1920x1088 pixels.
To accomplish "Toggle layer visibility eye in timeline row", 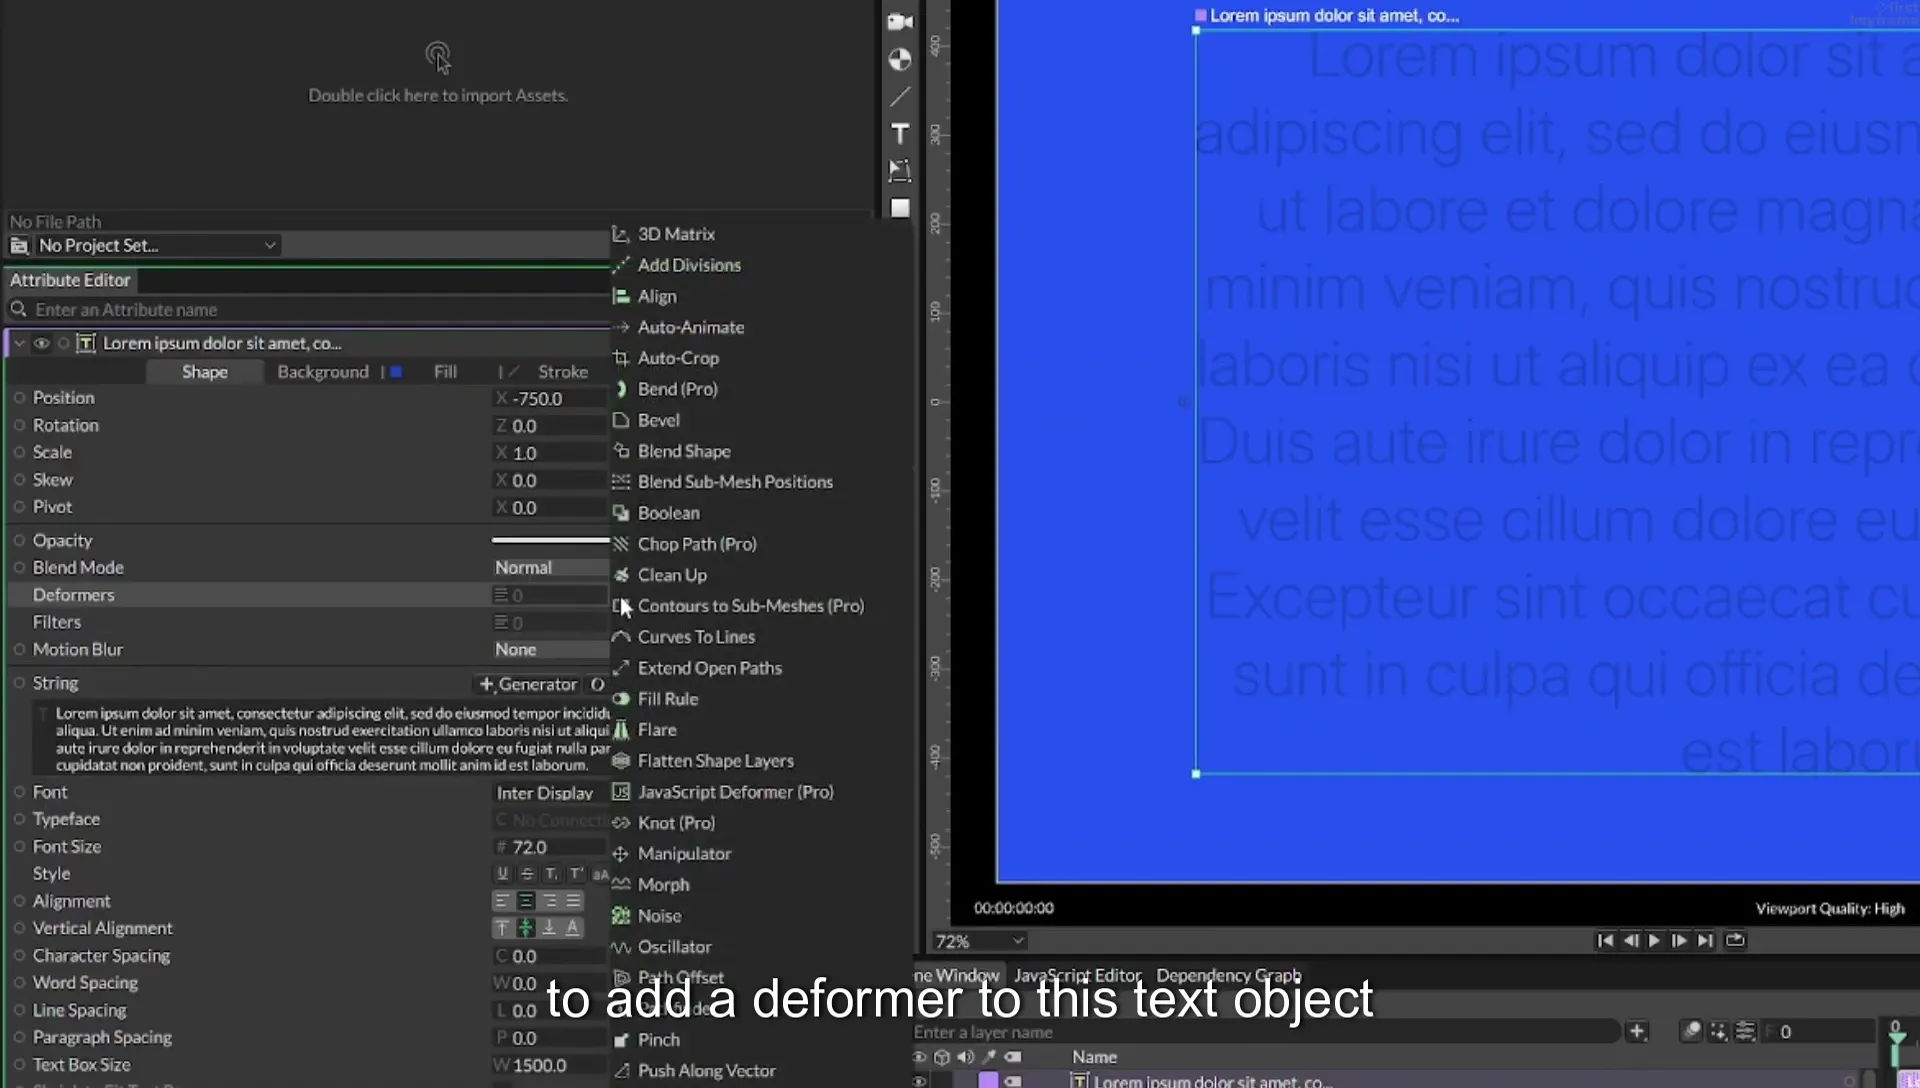I will tap(919, 1080).
